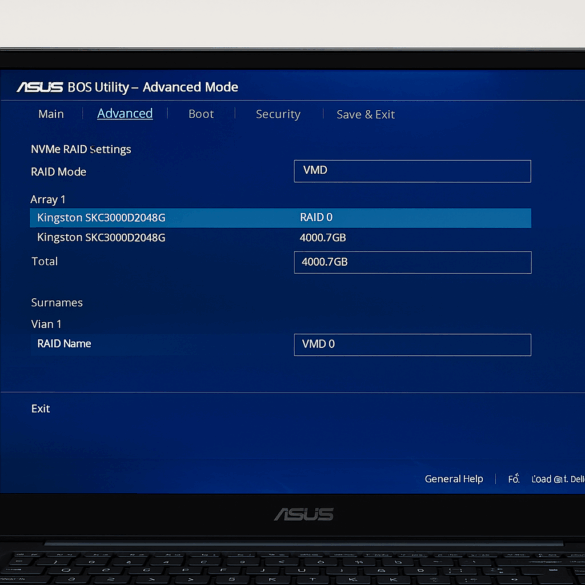This screenshot has height=585, width=585.
Task: Click the Total label
Action: pos(44,261)
